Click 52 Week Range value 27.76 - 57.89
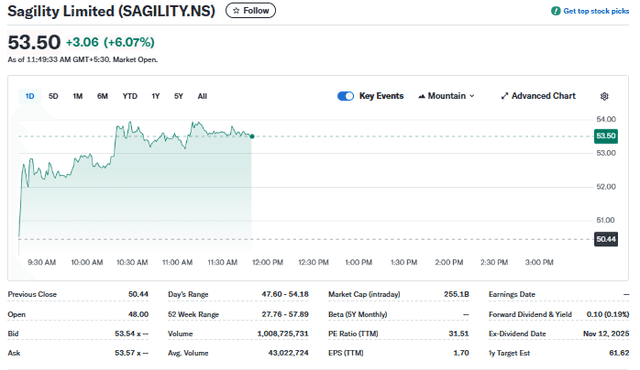 click(x=285, y=314)
